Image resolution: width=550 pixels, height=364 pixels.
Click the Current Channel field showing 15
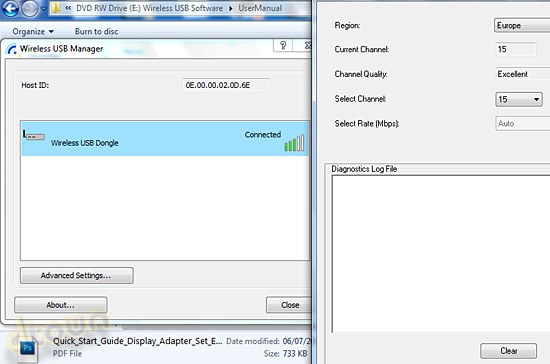pyautogui.click(x=516, y=49)
